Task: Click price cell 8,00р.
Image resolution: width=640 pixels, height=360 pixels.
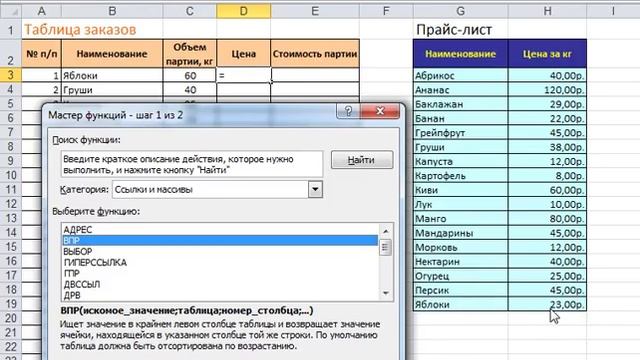Action: (x=547, y=175)
